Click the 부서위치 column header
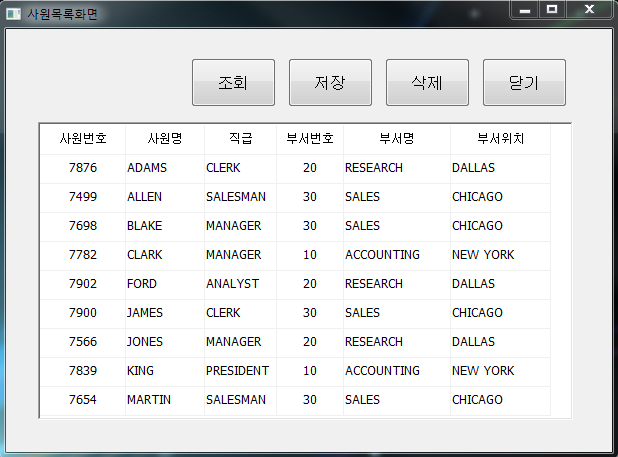618x457 pixels. tap(501, 139)
